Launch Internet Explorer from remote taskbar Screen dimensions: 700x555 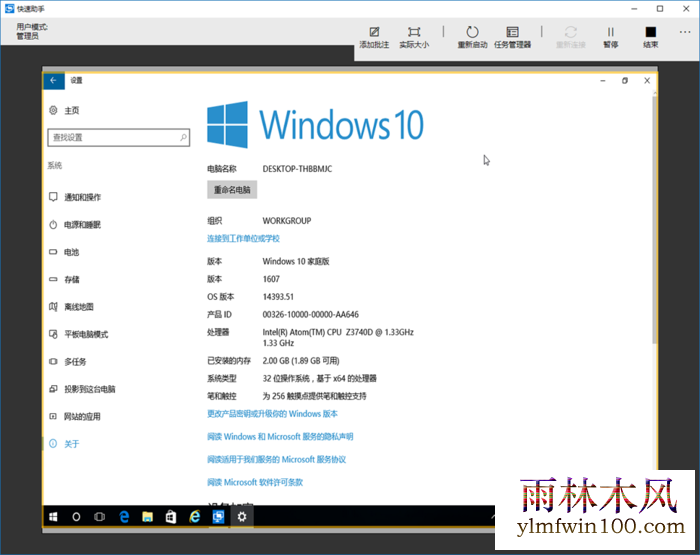195,517
